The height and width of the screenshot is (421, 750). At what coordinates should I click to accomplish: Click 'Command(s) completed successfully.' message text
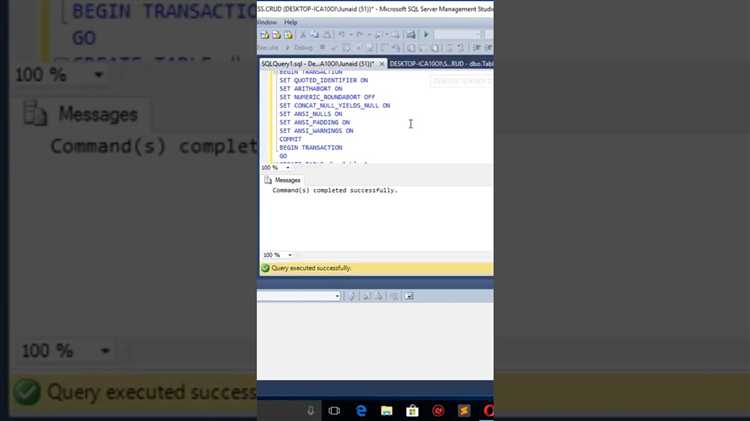pyautogui.click(x=335, y=190)
